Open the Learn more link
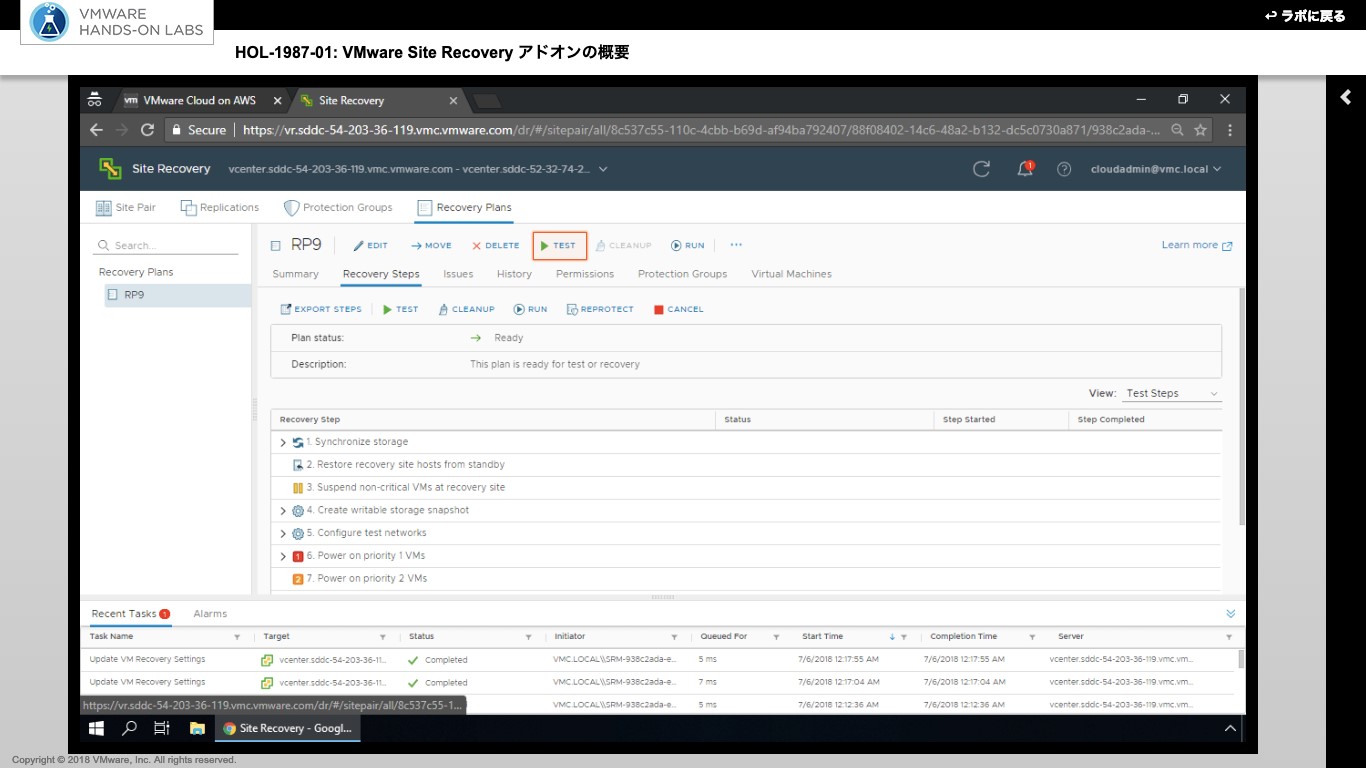Image resolution: width=1366 pixels, height=768 pixels. point(1197,245)
